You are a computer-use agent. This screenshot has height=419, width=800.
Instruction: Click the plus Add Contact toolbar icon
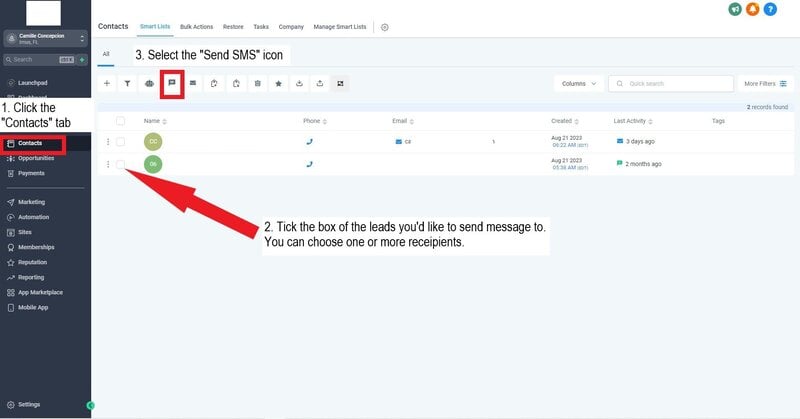pos(107,84)
